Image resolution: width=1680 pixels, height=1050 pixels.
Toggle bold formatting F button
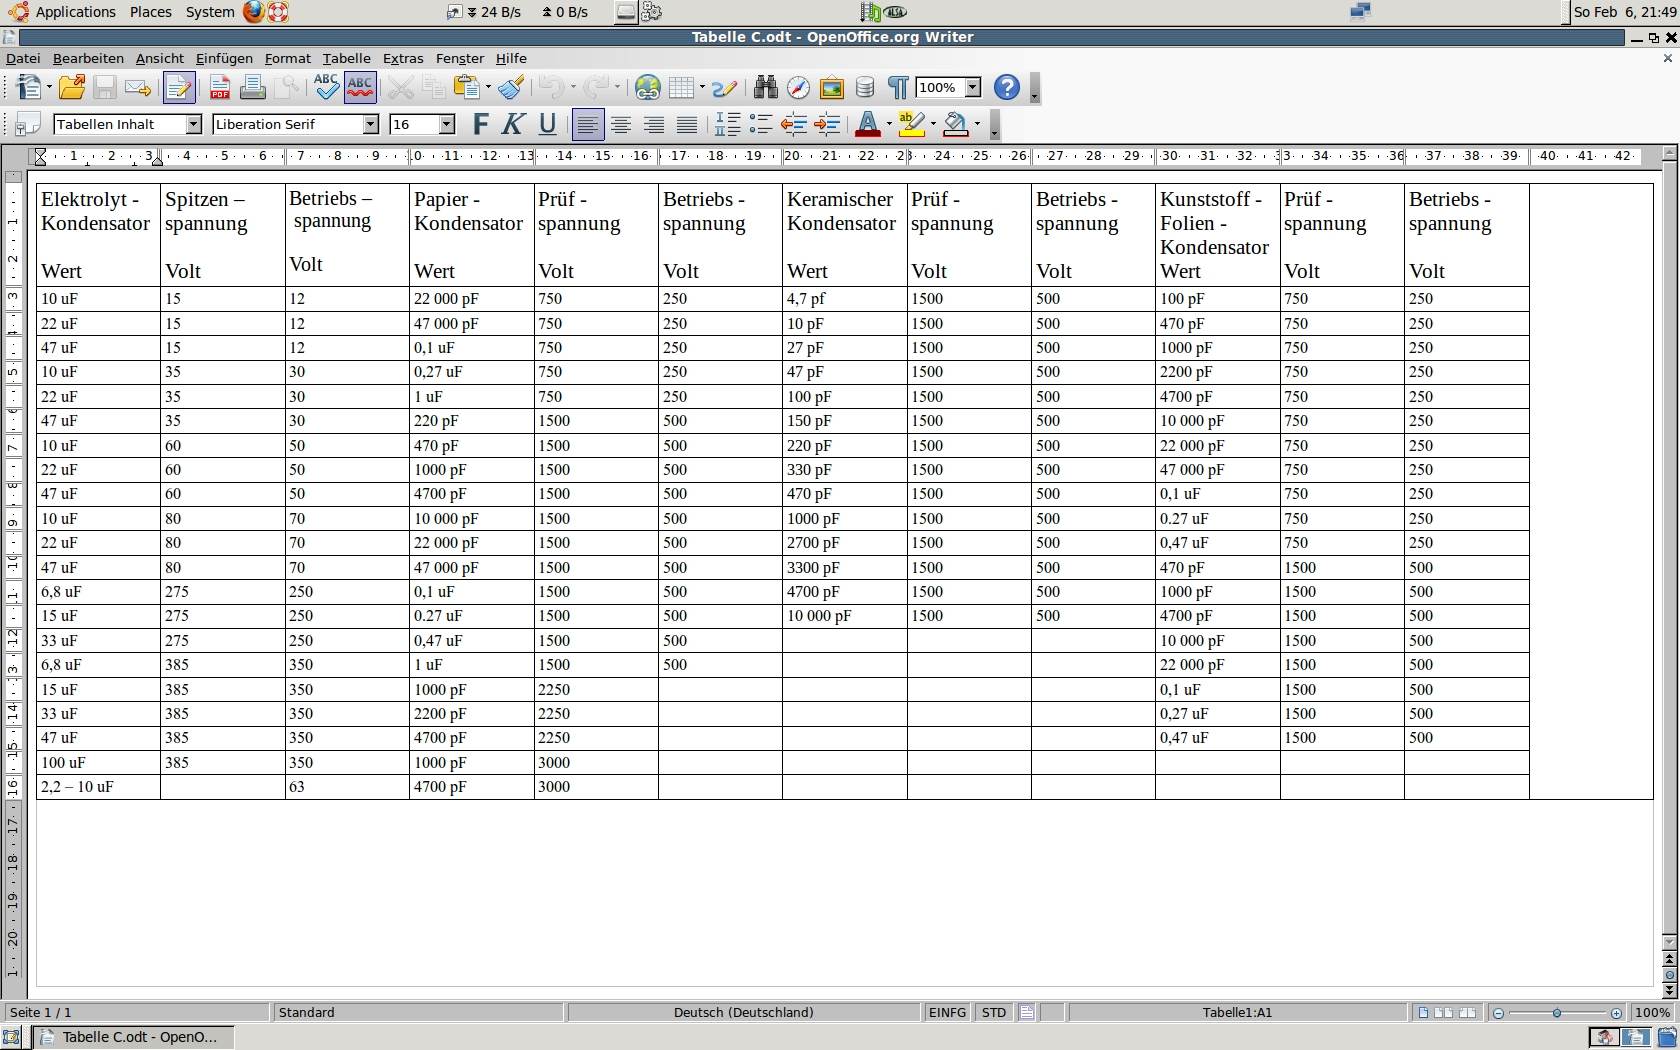pyautogui.click(x=480, y=124)
